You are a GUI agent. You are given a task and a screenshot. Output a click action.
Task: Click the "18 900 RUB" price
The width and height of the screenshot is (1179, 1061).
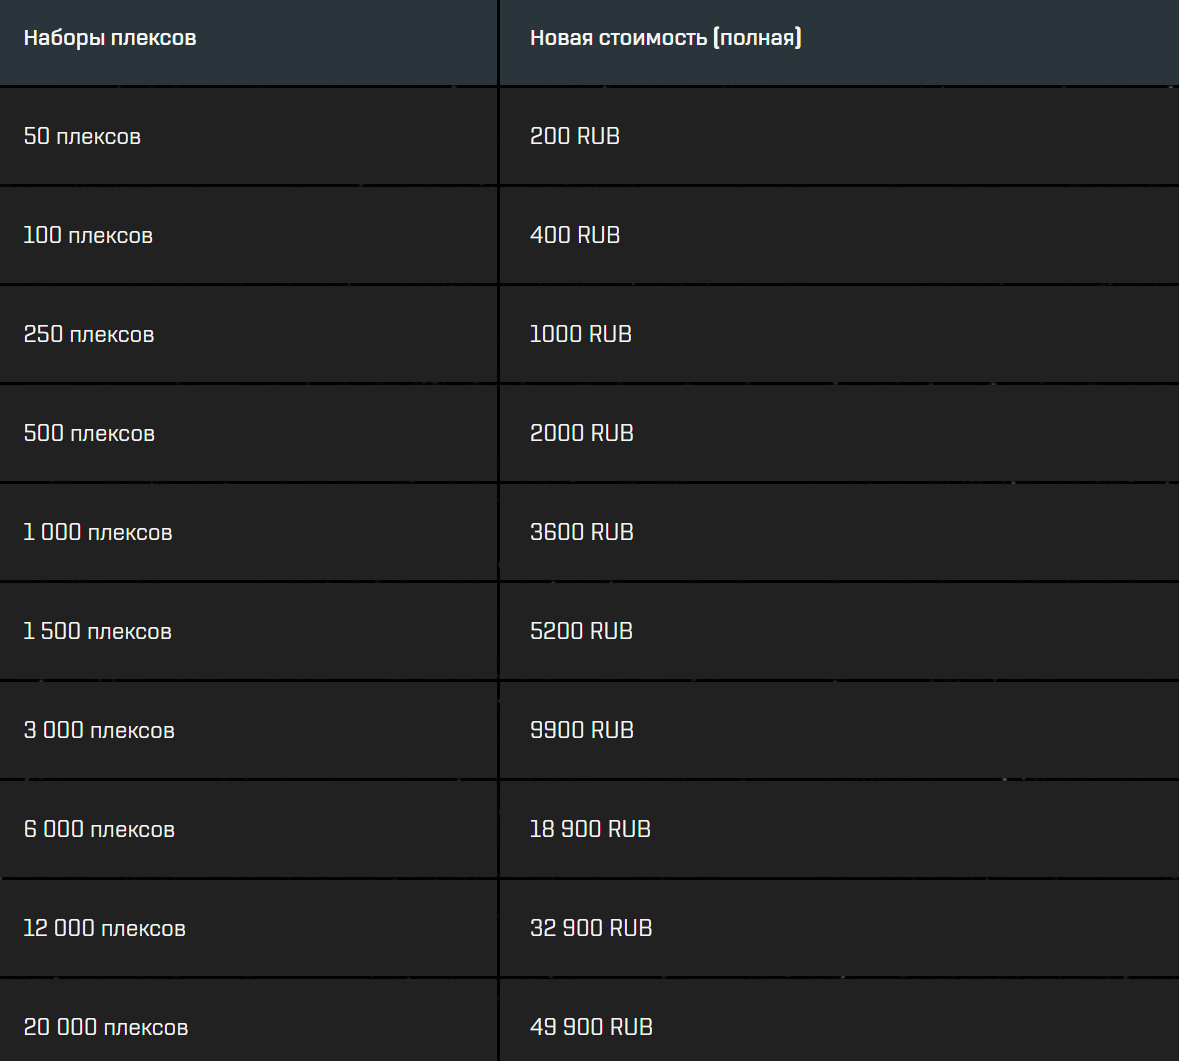tap(590, 829)
